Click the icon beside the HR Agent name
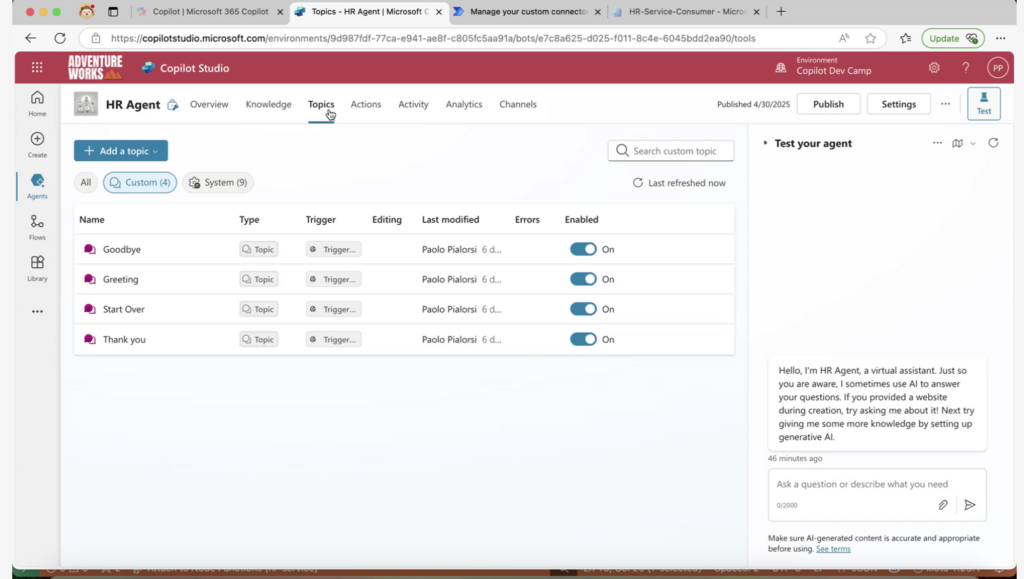This screenshot has height=579, width=1024. (x=172, y=104)
